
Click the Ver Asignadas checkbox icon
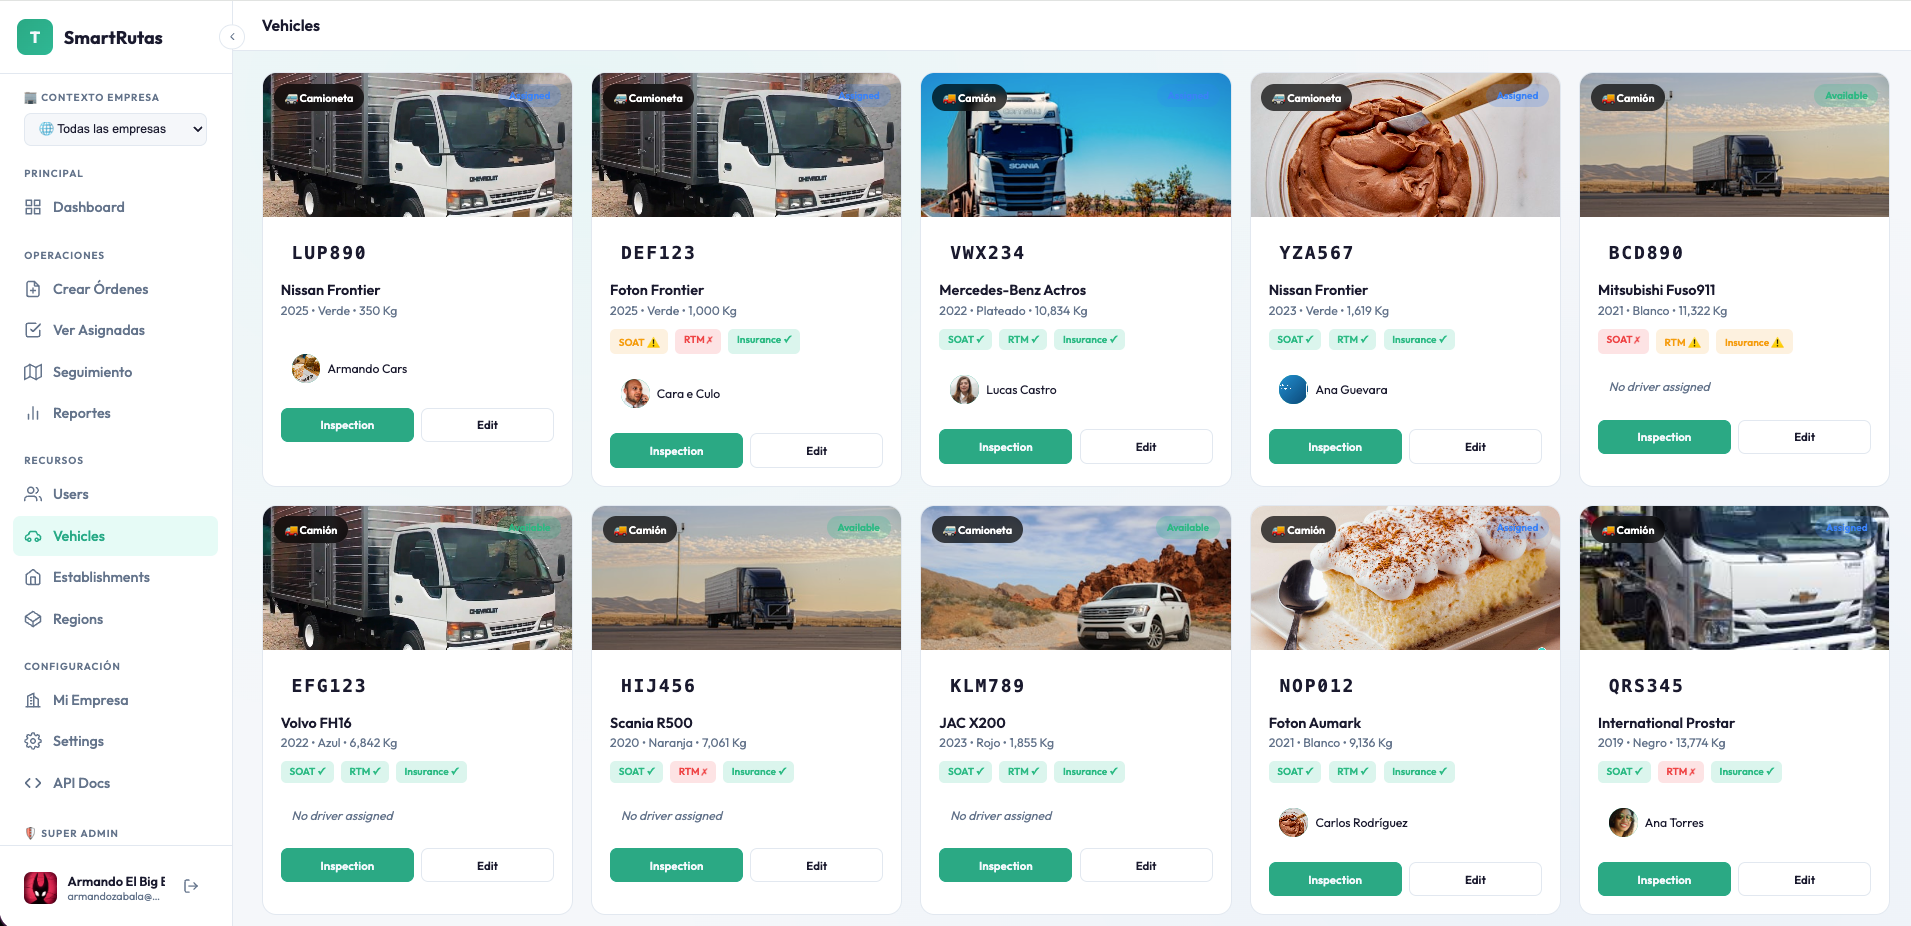click(x=33, y=330)
